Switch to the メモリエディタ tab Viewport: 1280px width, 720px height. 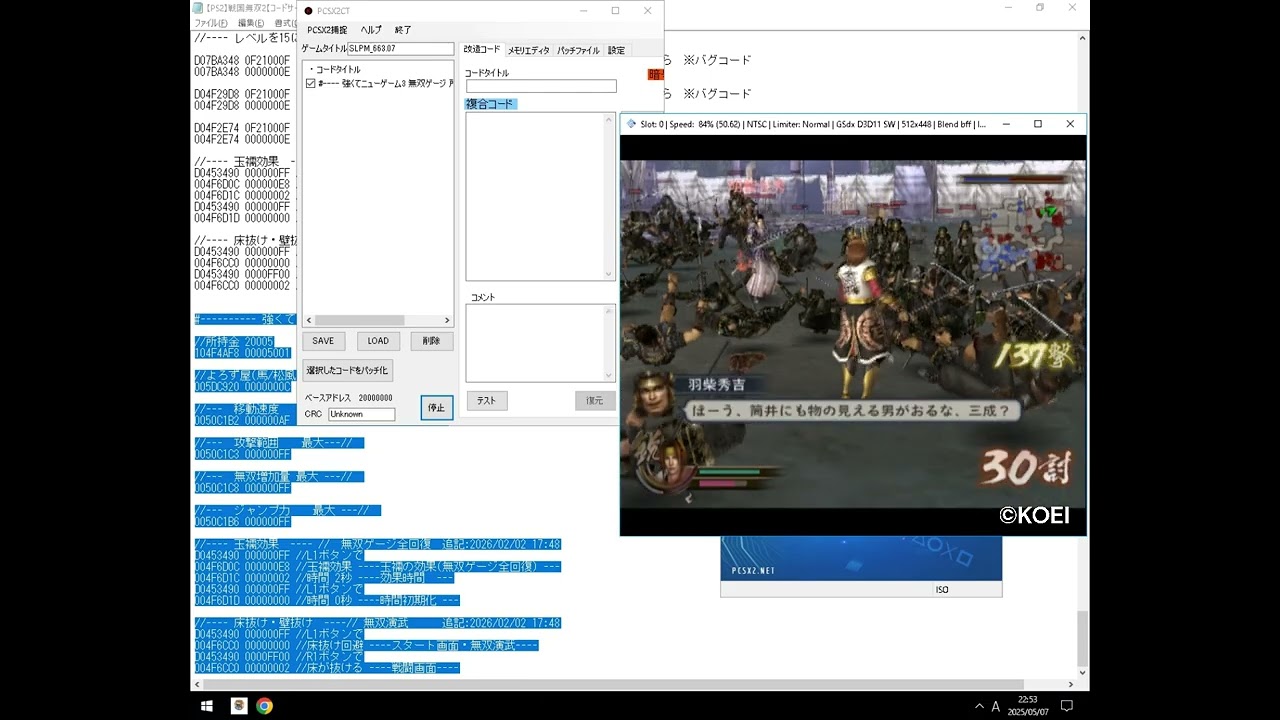click(x=528, y=50)
